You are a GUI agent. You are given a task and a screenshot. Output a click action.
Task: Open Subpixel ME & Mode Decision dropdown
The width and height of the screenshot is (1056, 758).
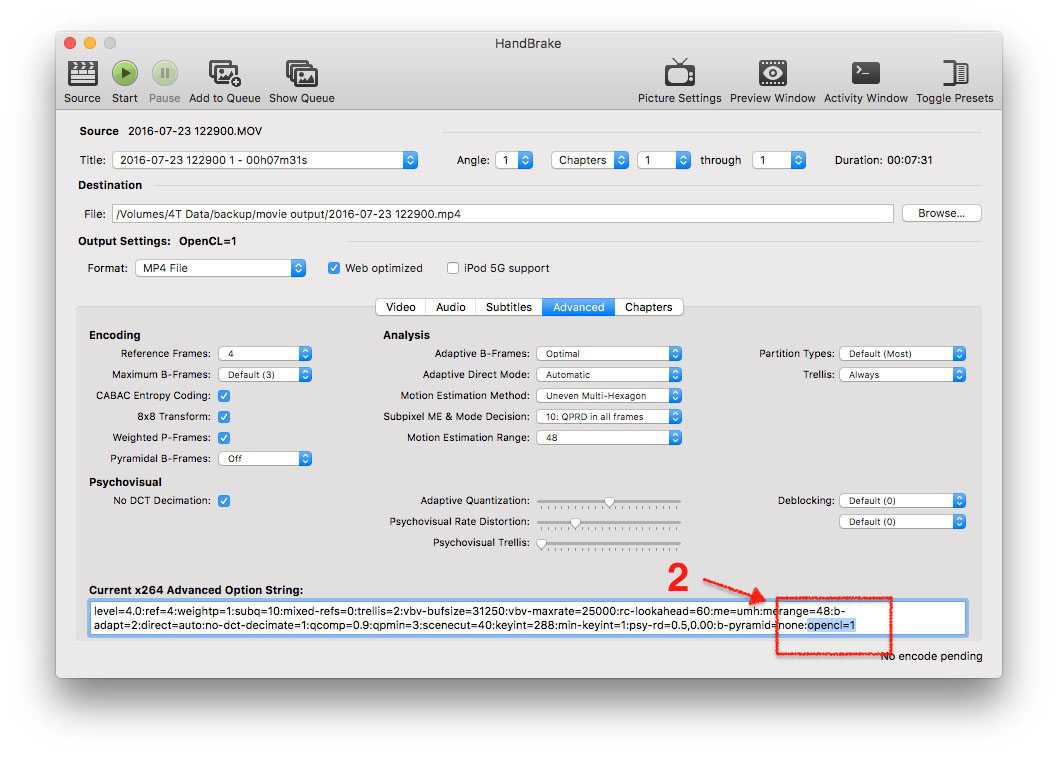pos(609,417)
